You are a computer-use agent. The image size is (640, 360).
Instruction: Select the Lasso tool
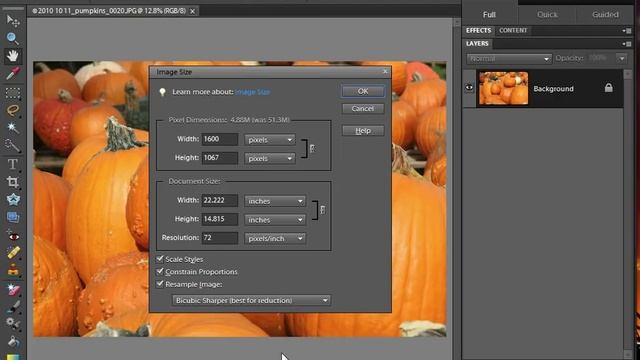[x=13, y=110]
